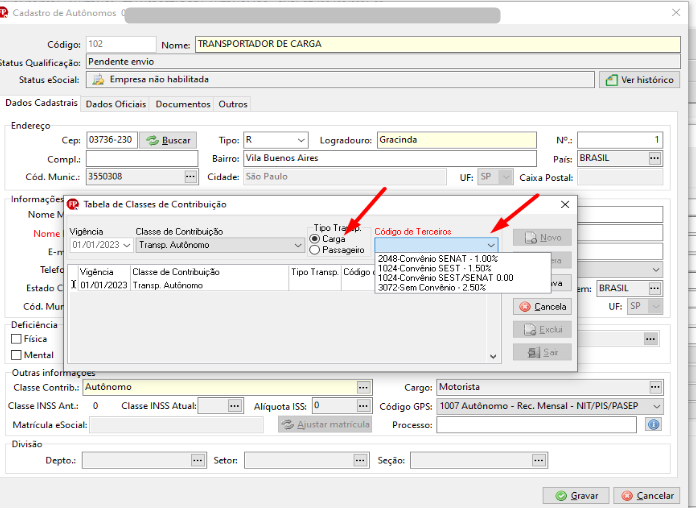Click the Código field 102
The image size is (696, 514).
(x=121, y=44)
